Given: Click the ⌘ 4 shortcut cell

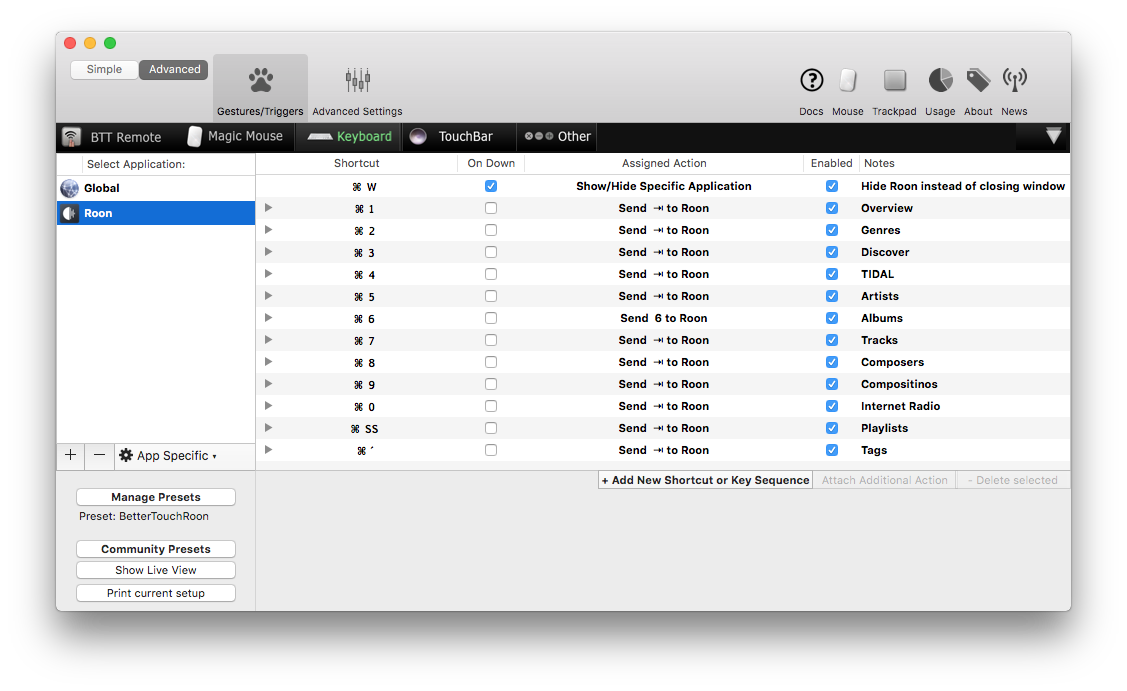Looking at the screenshot, I should [364, 275].
